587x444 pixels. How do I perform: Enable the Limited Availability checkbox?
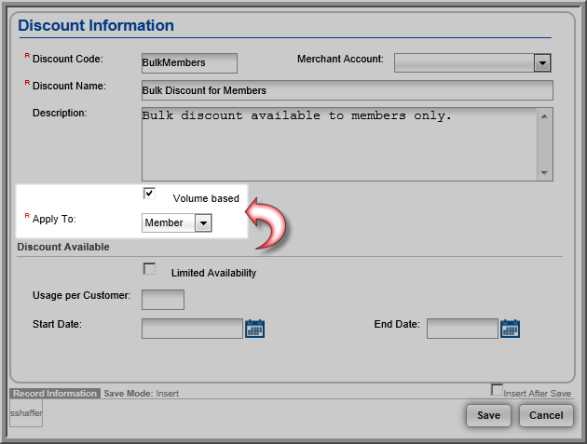(149, 269)
